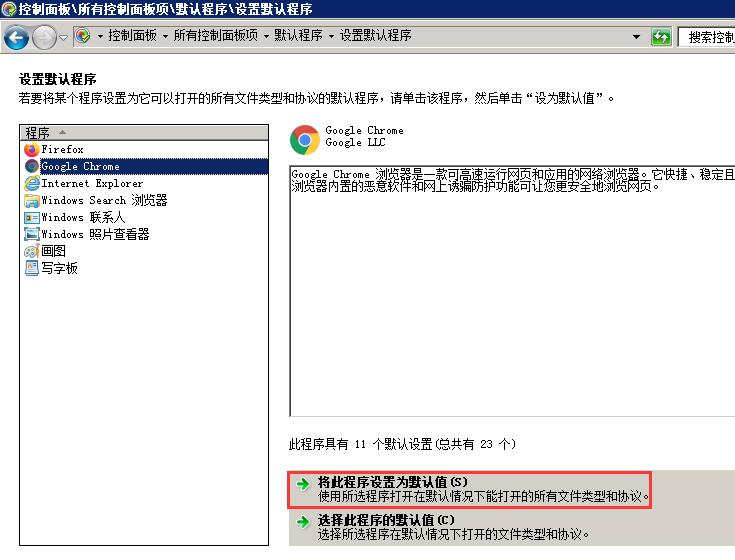Click 将此程序设置为默认值(S)

(392, 482)
